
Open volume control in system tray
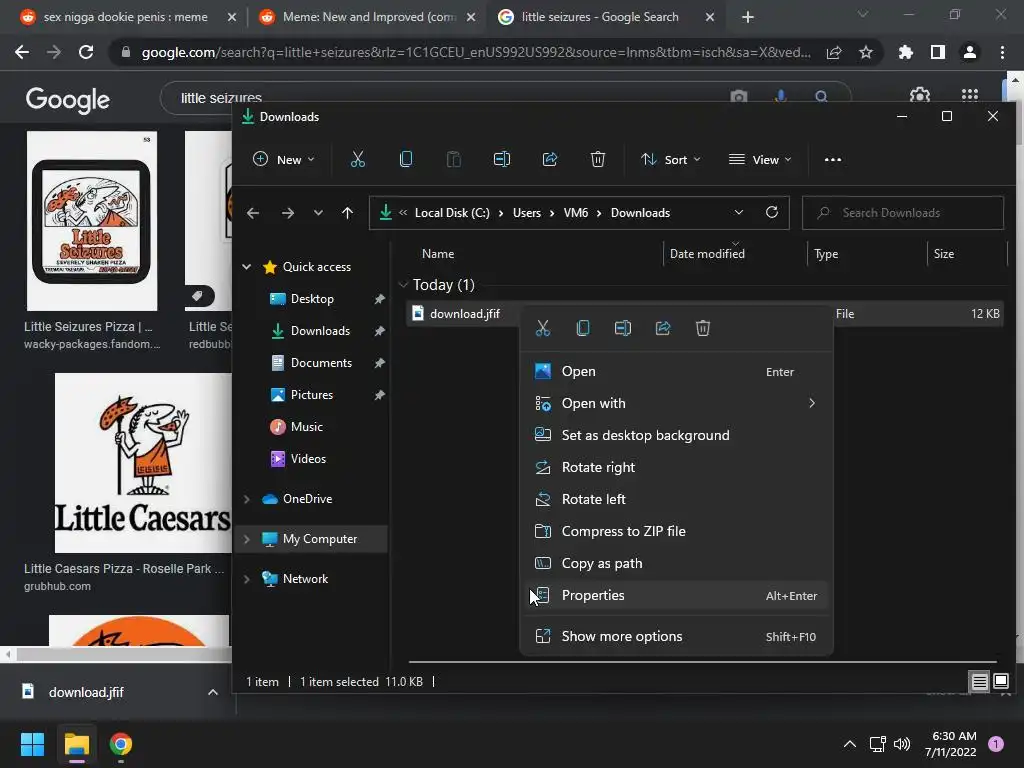(902, 744)
